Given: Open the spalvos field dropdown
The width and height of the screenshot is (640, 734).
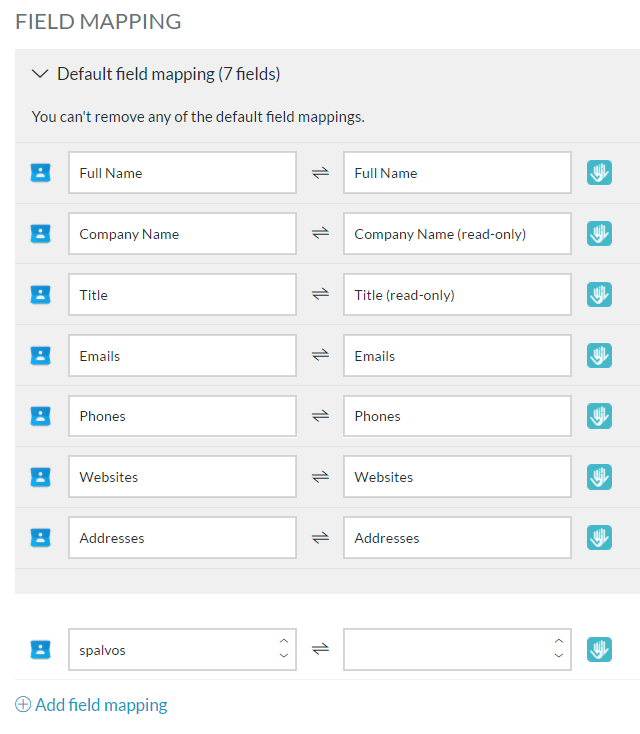Looking at the screenshot, I should point(182,650).
